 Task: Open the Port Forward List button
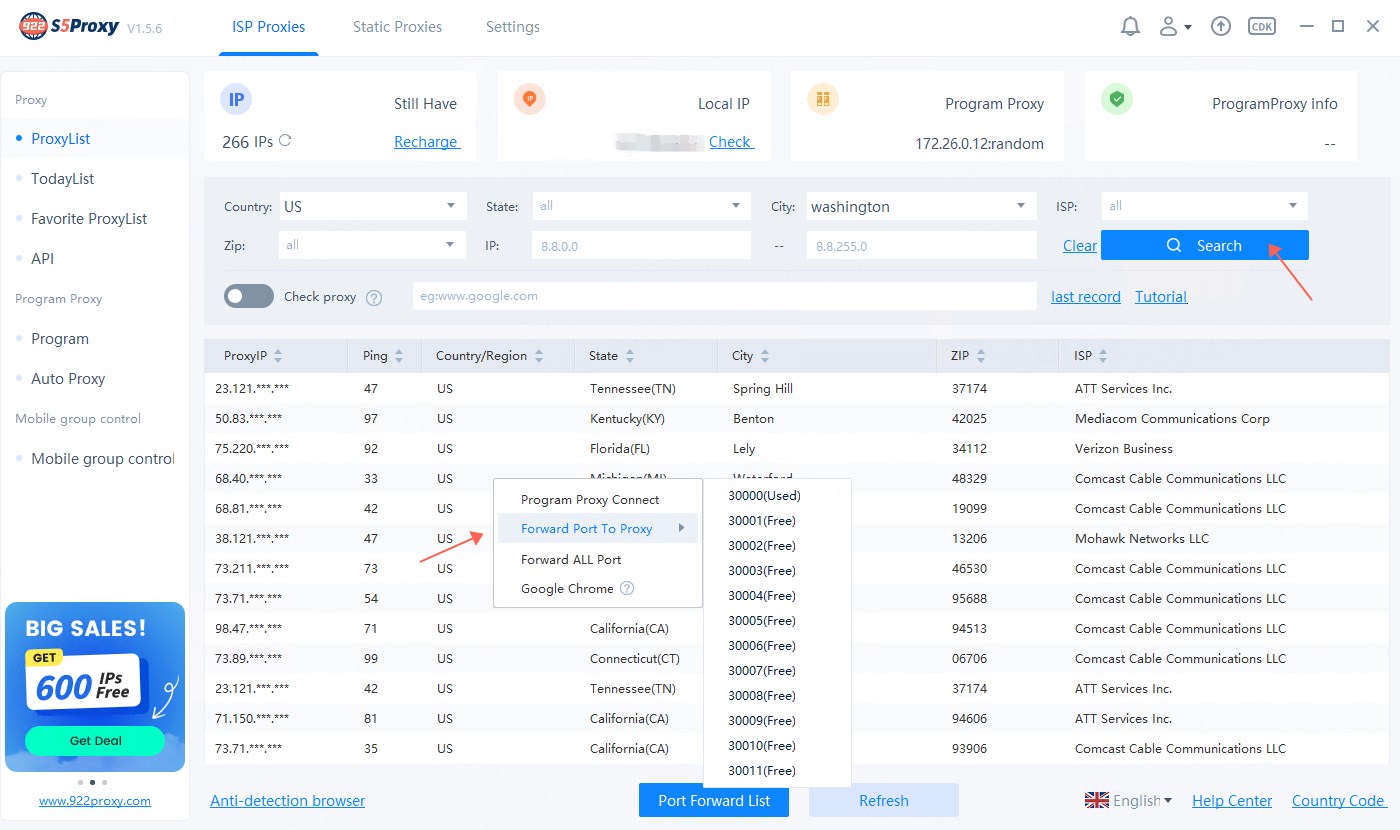(714, 800)
